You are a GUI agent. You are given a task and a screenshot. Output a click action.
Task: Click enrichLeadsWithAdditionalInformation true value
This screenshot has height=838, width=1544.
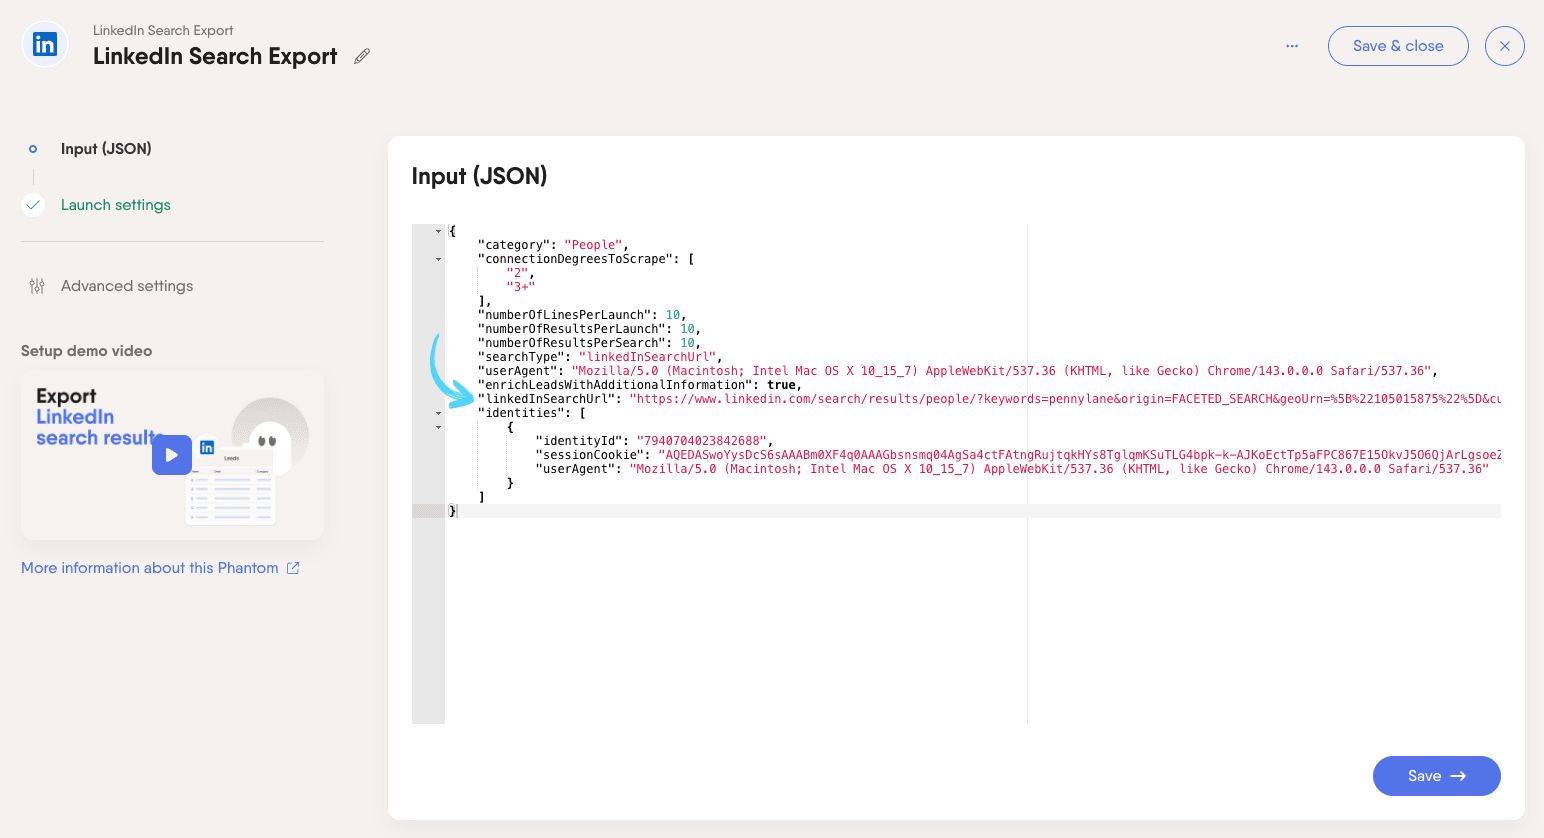coord(781,385)
